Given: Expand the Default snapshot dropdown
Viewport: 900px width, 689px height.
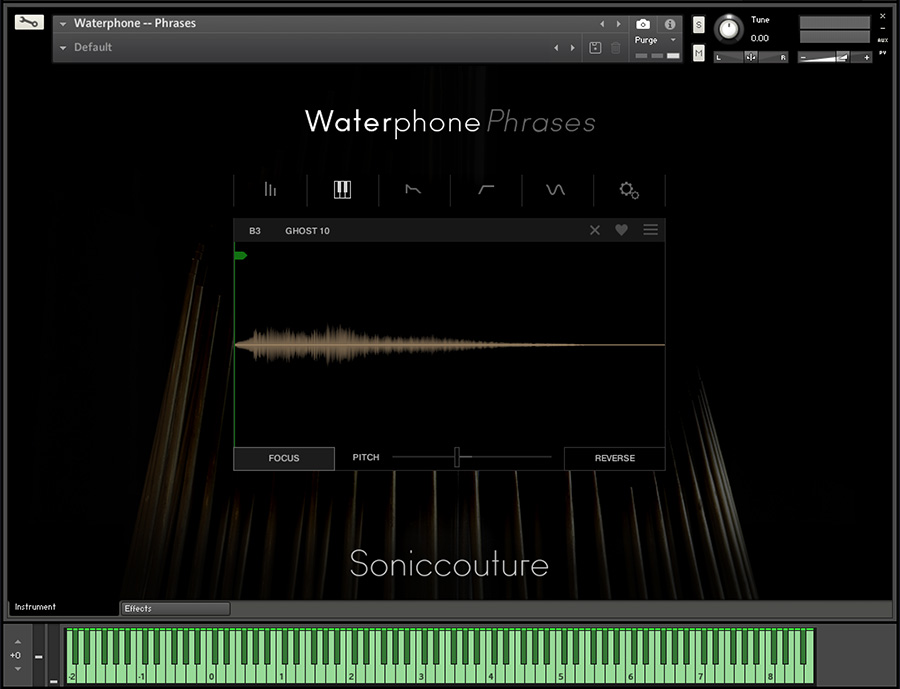Looking at the screenshot, I should pos(63,48).
